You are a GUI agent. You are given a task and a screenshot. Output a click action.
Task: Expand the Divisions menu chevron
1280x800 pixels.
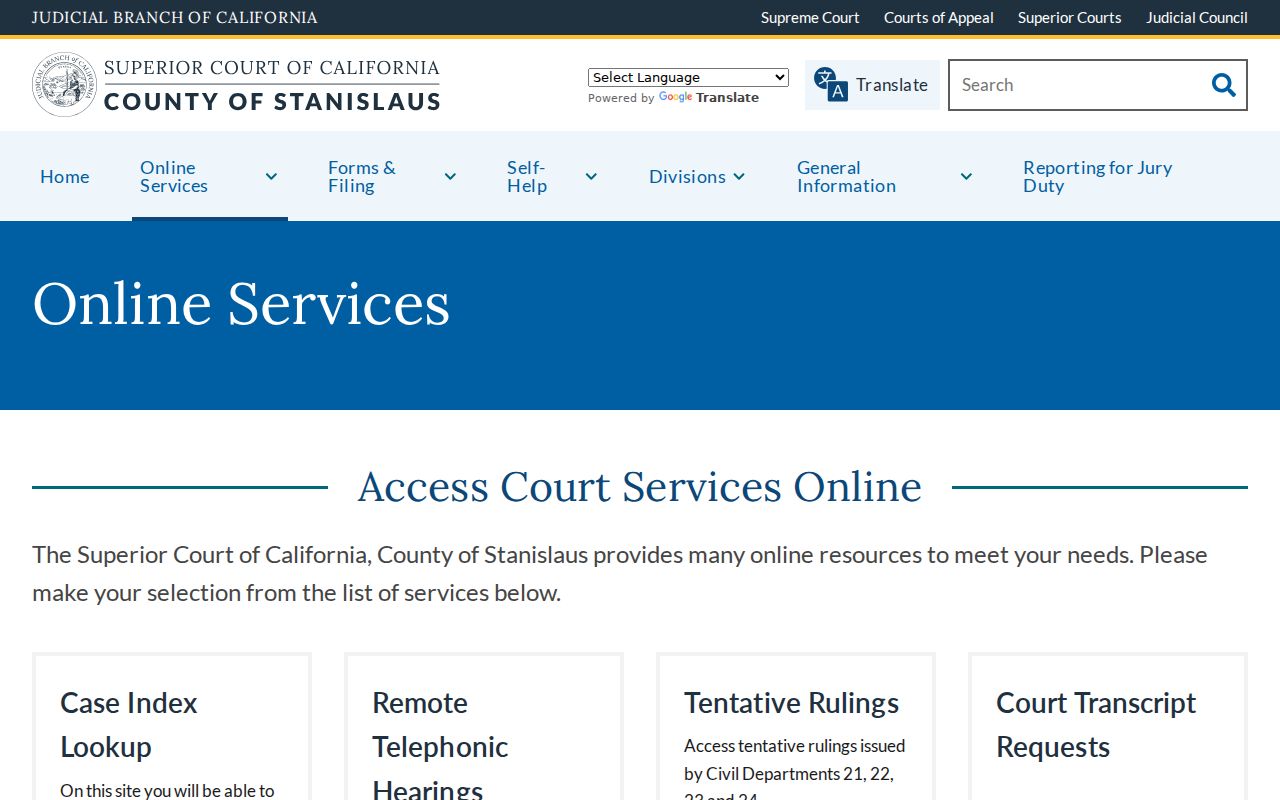[x=739, y=177]
